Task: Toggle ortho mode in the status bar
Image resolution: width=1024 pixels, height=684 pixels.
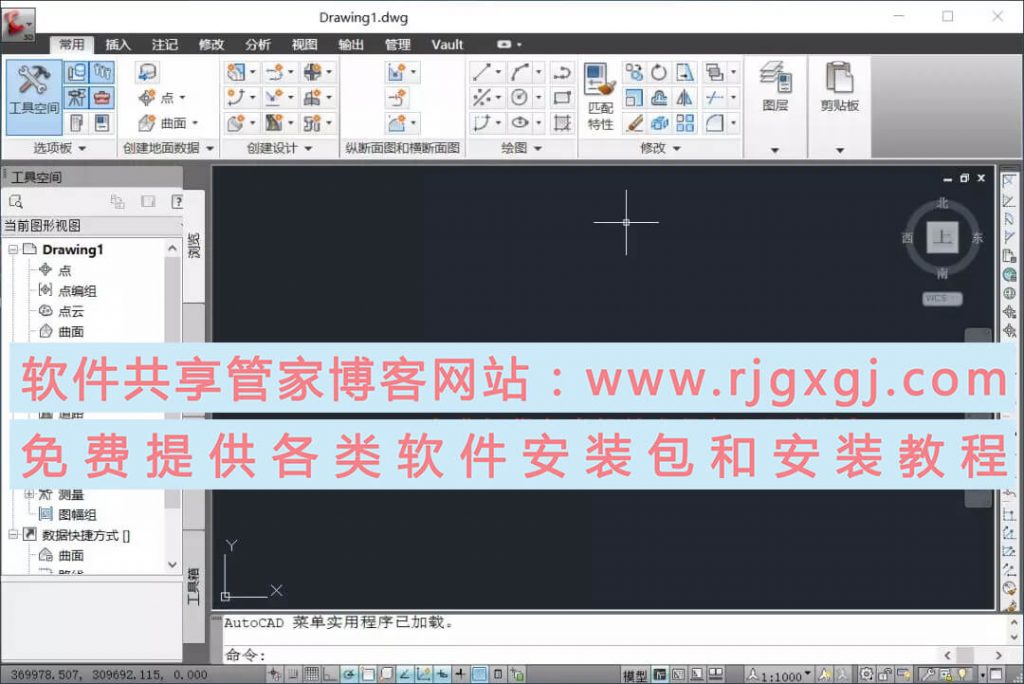Action: (328, 674)
